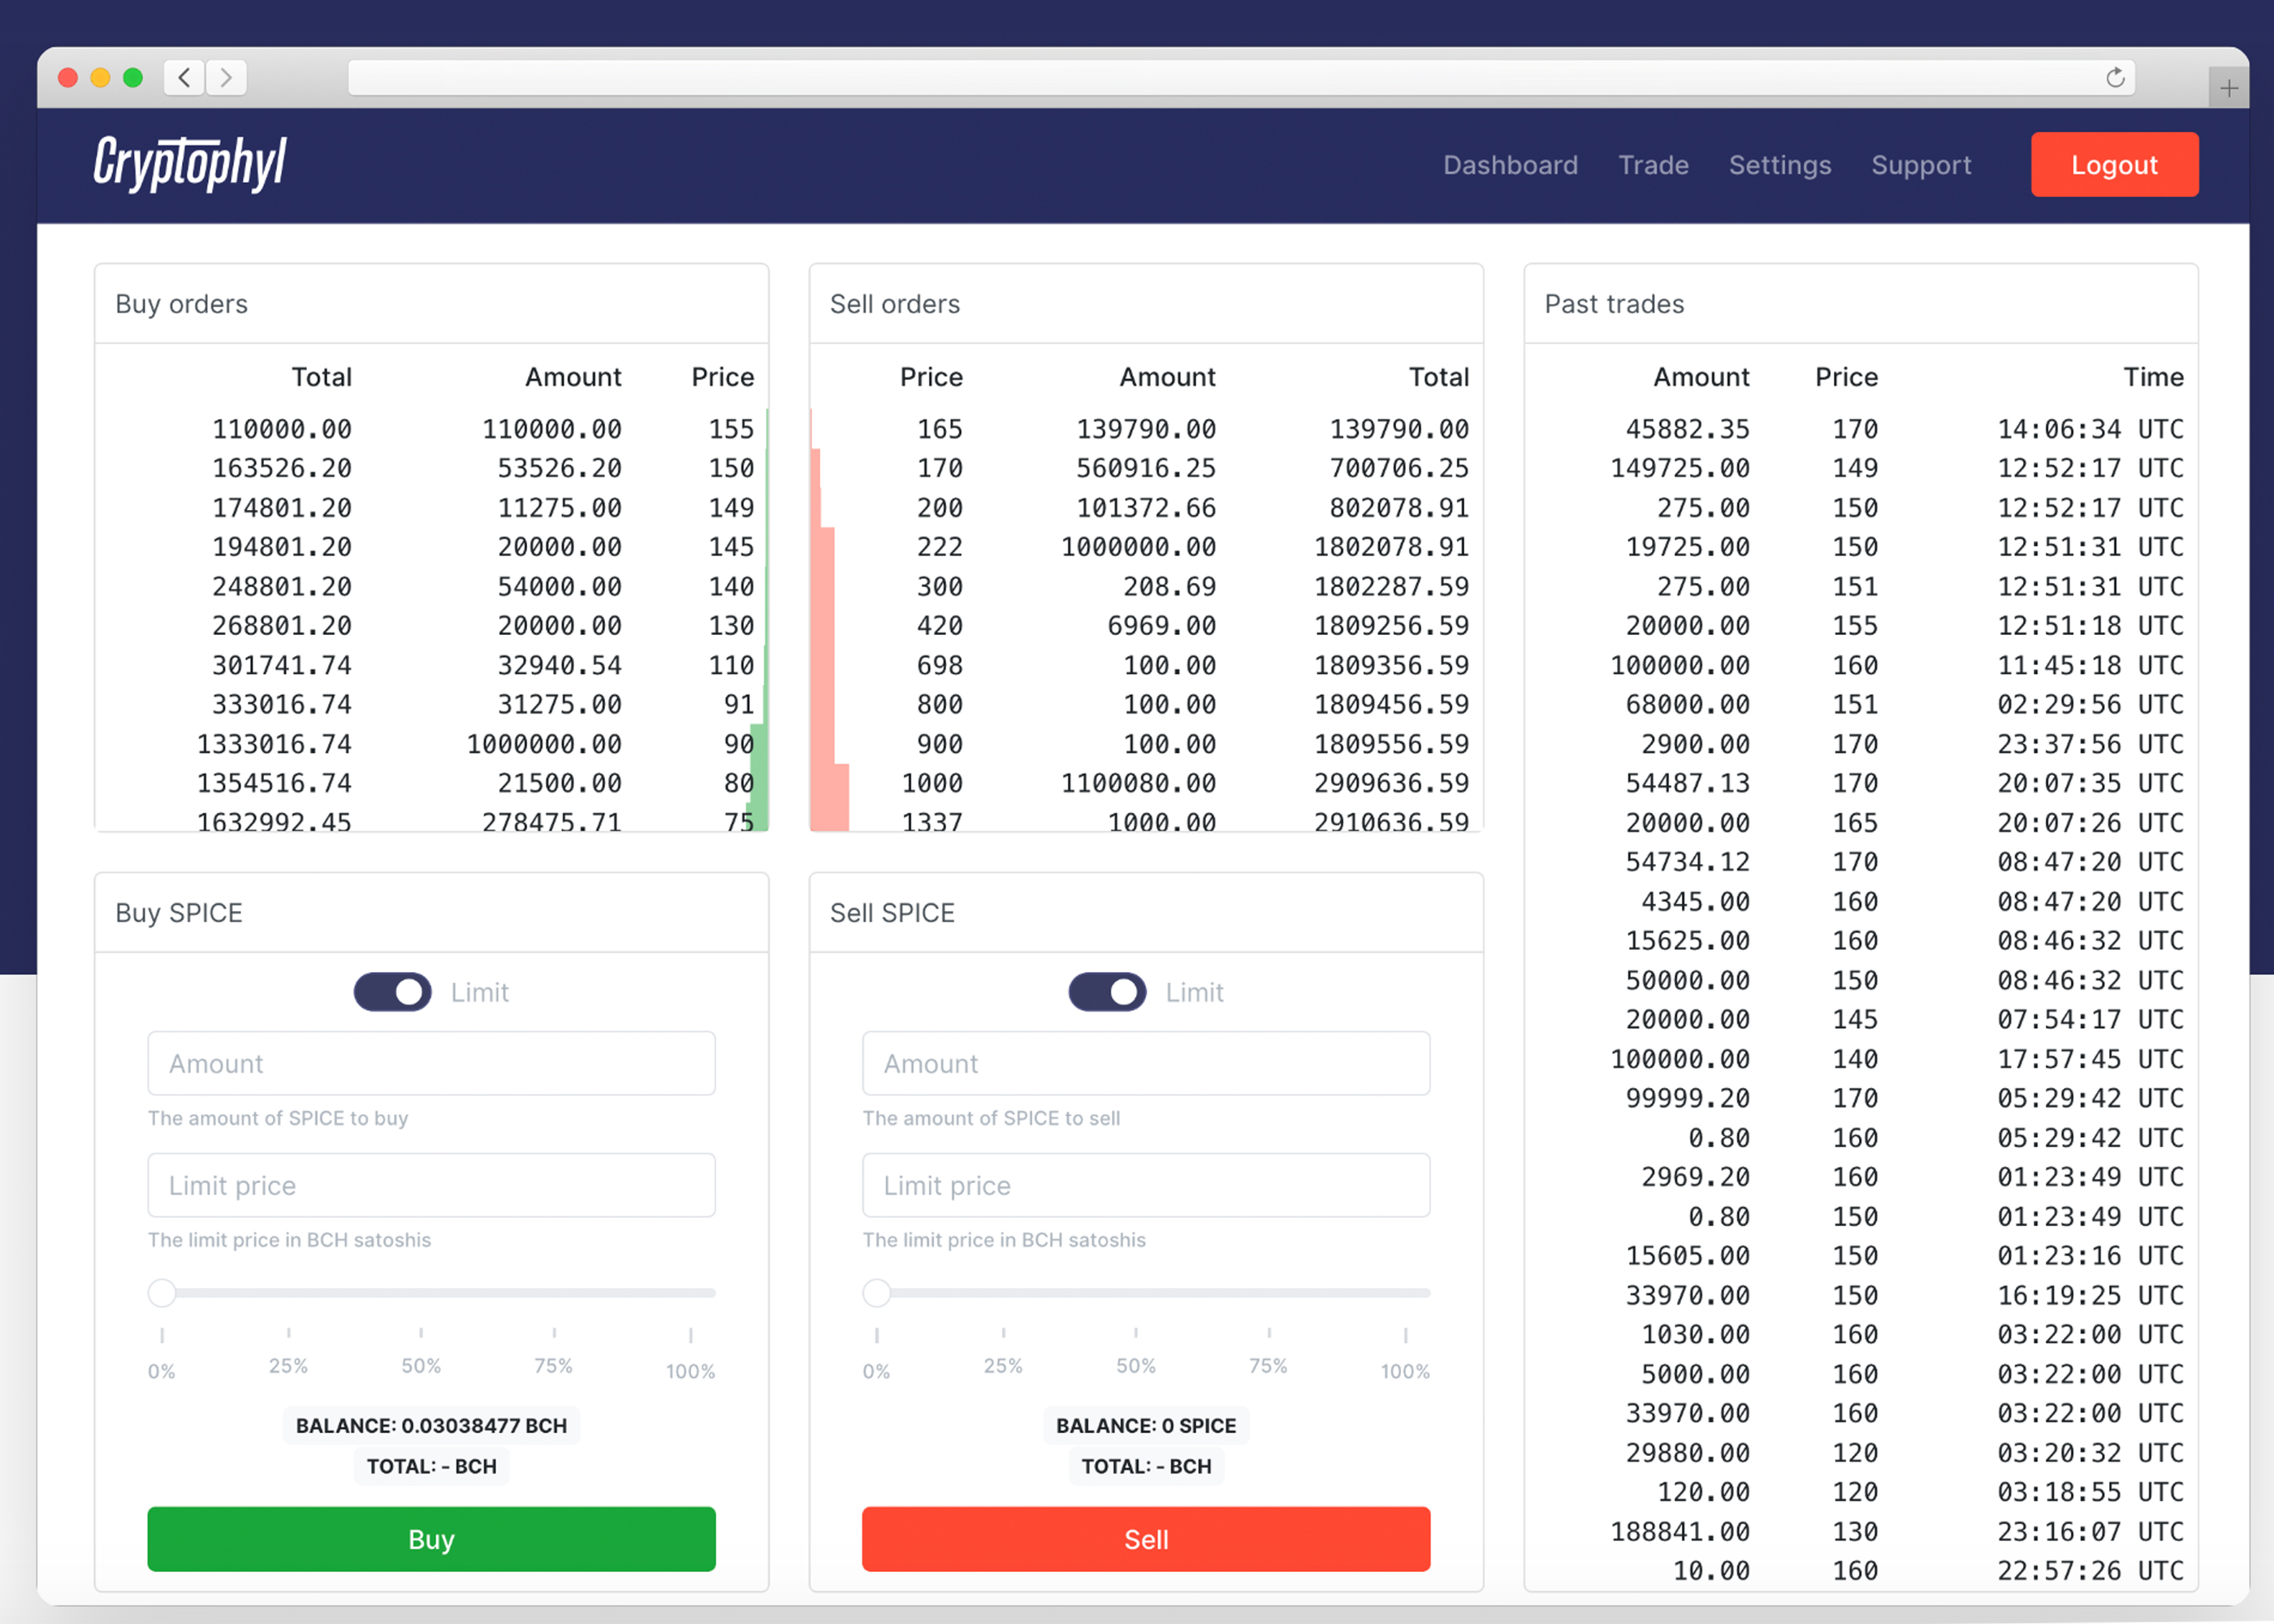
Task: Click the browser back arrow
Action: pos(184,77)
